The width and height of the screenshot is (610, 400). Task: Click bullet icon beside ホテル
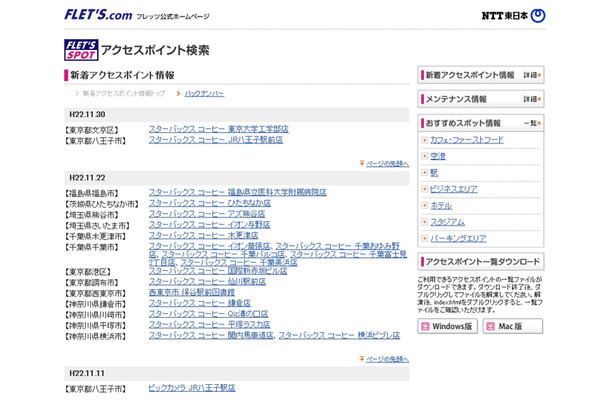pyautogui.click(x=424, y=206)
